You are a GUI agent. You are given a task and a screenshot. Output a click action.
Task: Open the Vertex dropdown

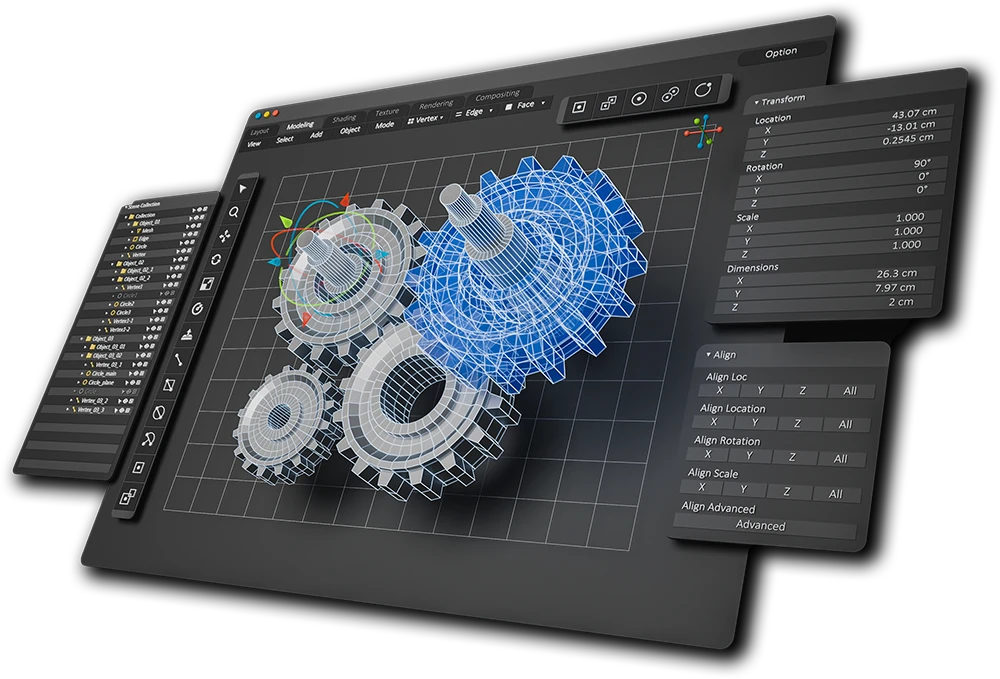430,117
